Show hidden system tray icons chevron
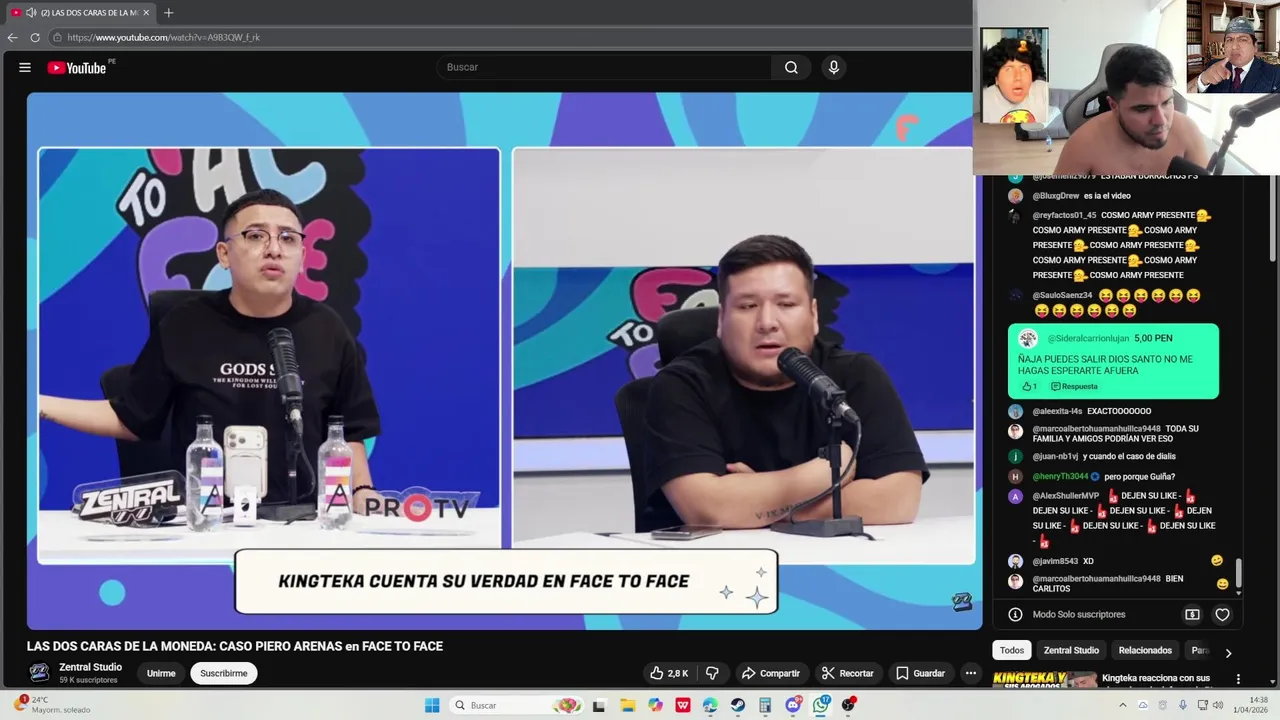Image resolution: width=1280 pixels, height=720 pixels. coord(1122,705)
